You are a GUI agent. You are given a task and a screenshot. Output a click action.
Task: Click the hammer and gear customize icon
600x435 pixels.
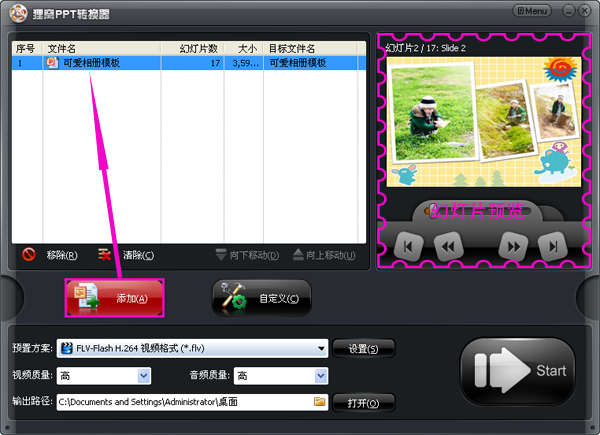pos(233,297)
